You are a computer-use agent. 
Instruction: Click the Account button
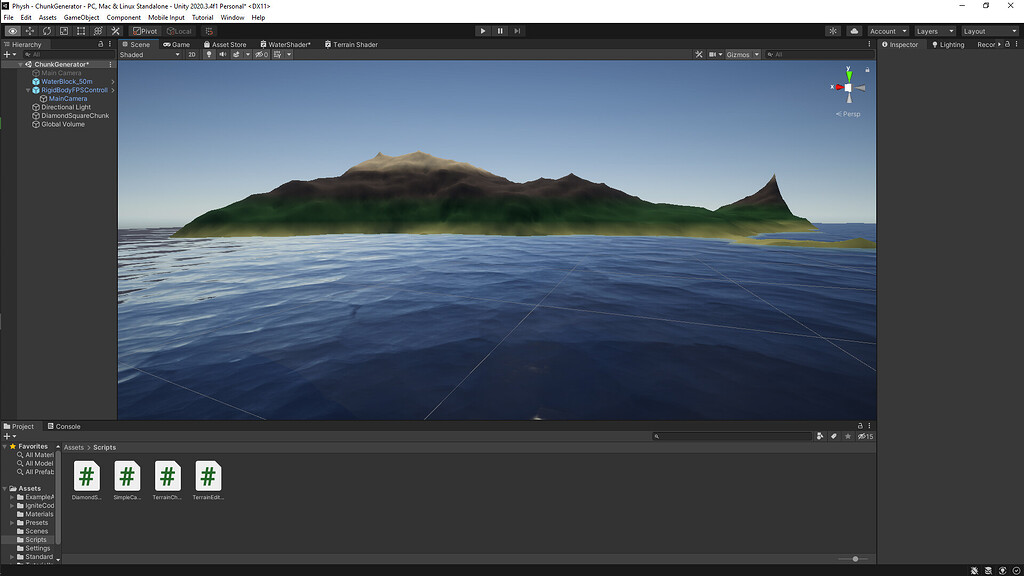coord(884,31)
